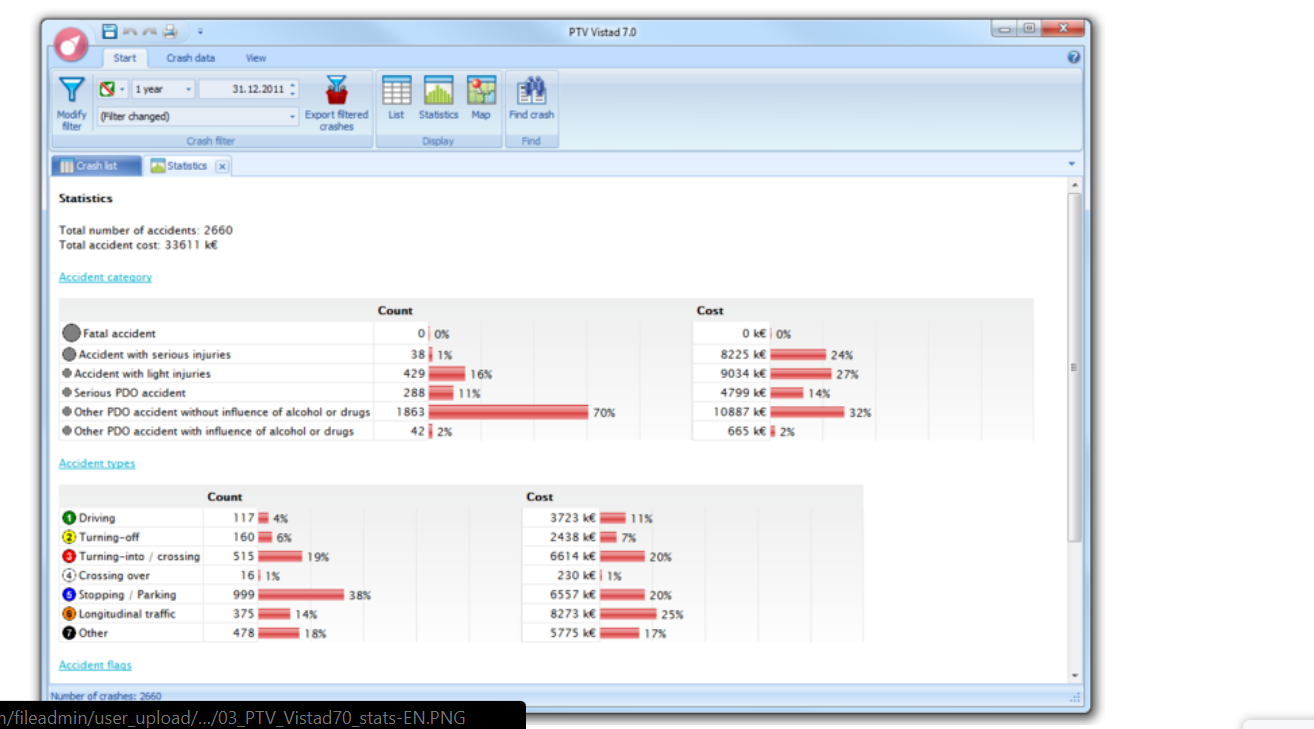Decrease the date with the down stepper

click(x=292, y=94)
